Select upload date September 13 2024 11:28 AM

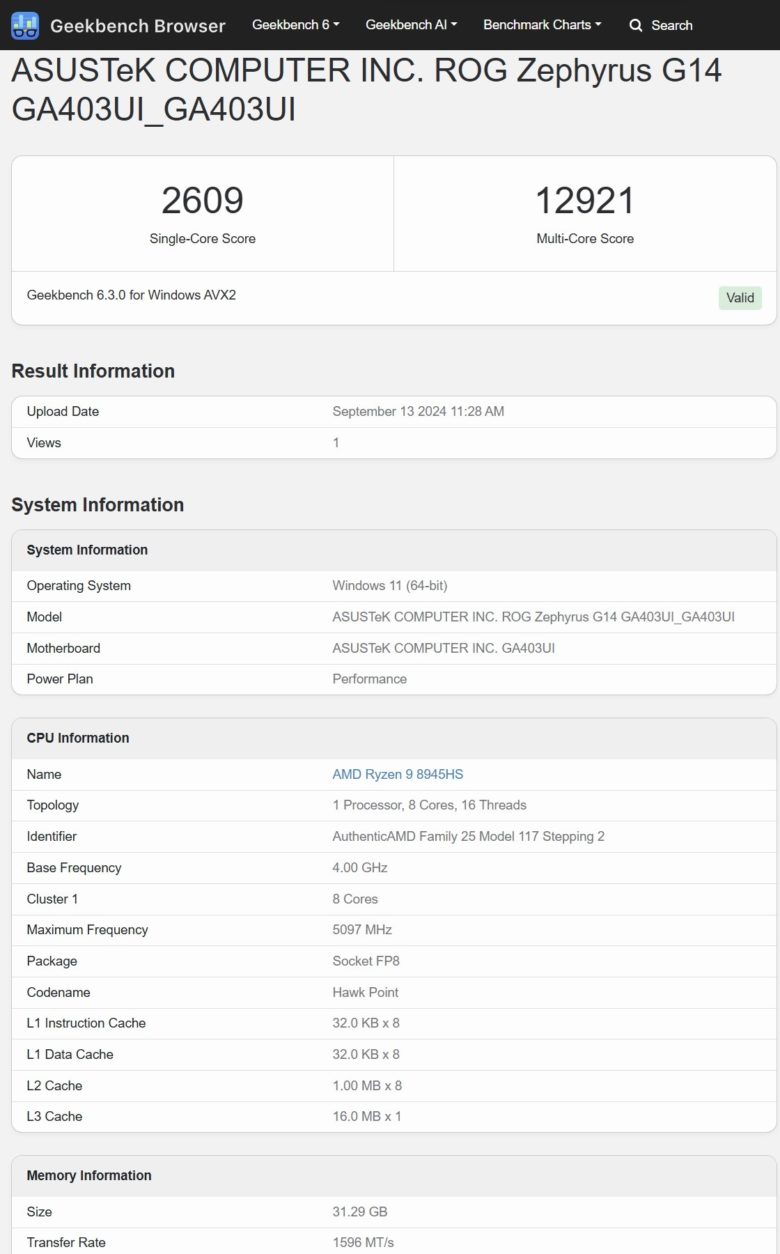point(418,412)
